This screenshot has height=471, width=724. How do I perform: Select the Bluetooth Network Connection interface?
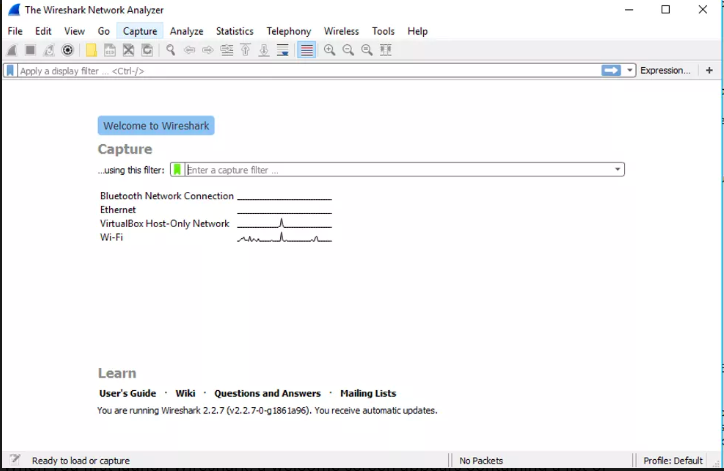coord(167,196)
